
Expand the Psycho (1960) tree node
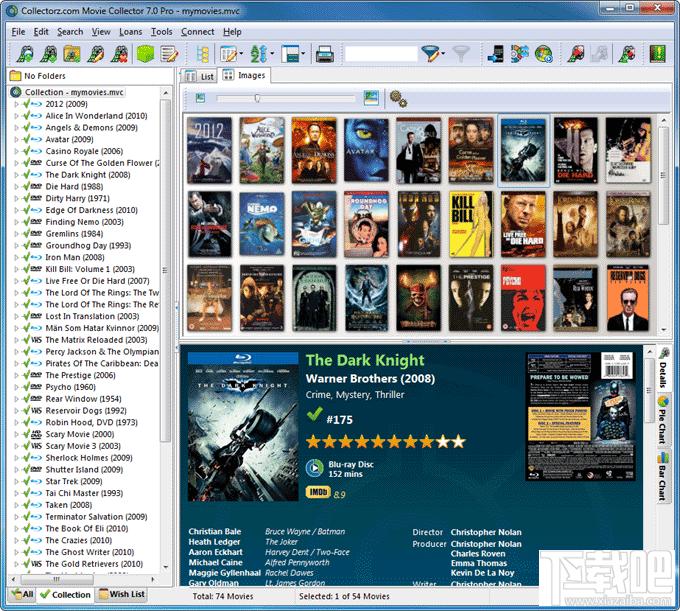[x=16, y=387]
